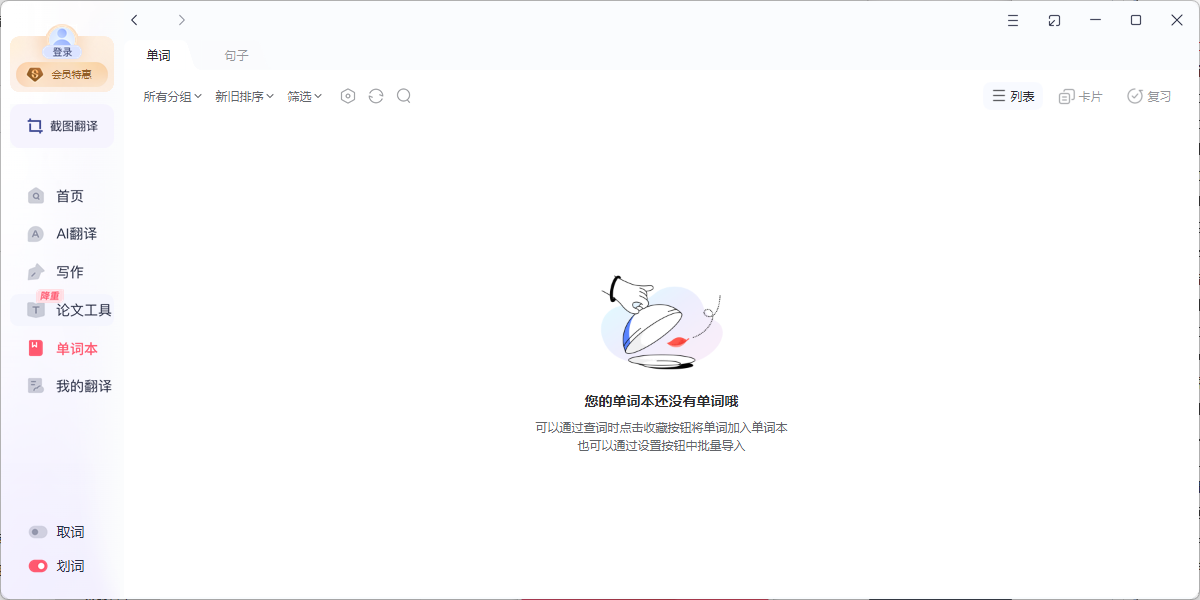Click the search magnifier icon
This screenshot has width=1200, height=600.
pos(404,96)
